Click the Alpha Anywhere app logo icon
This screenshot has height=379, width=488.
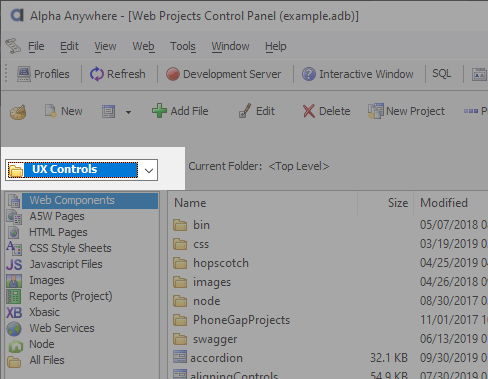coord(17,15)
